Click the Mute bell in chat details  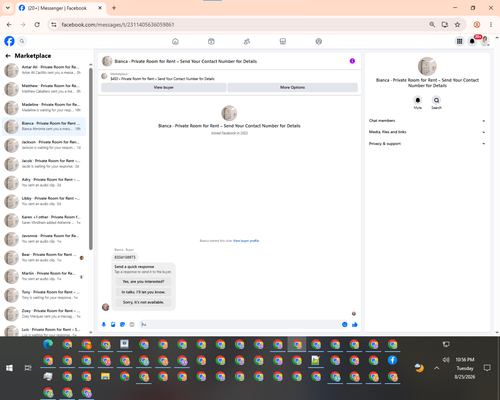(418, 100)
